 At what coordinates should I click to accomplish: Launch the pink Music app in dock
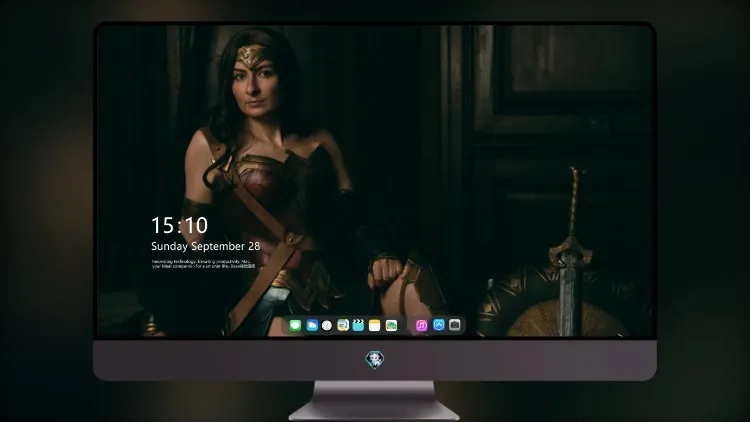[421, 325]
